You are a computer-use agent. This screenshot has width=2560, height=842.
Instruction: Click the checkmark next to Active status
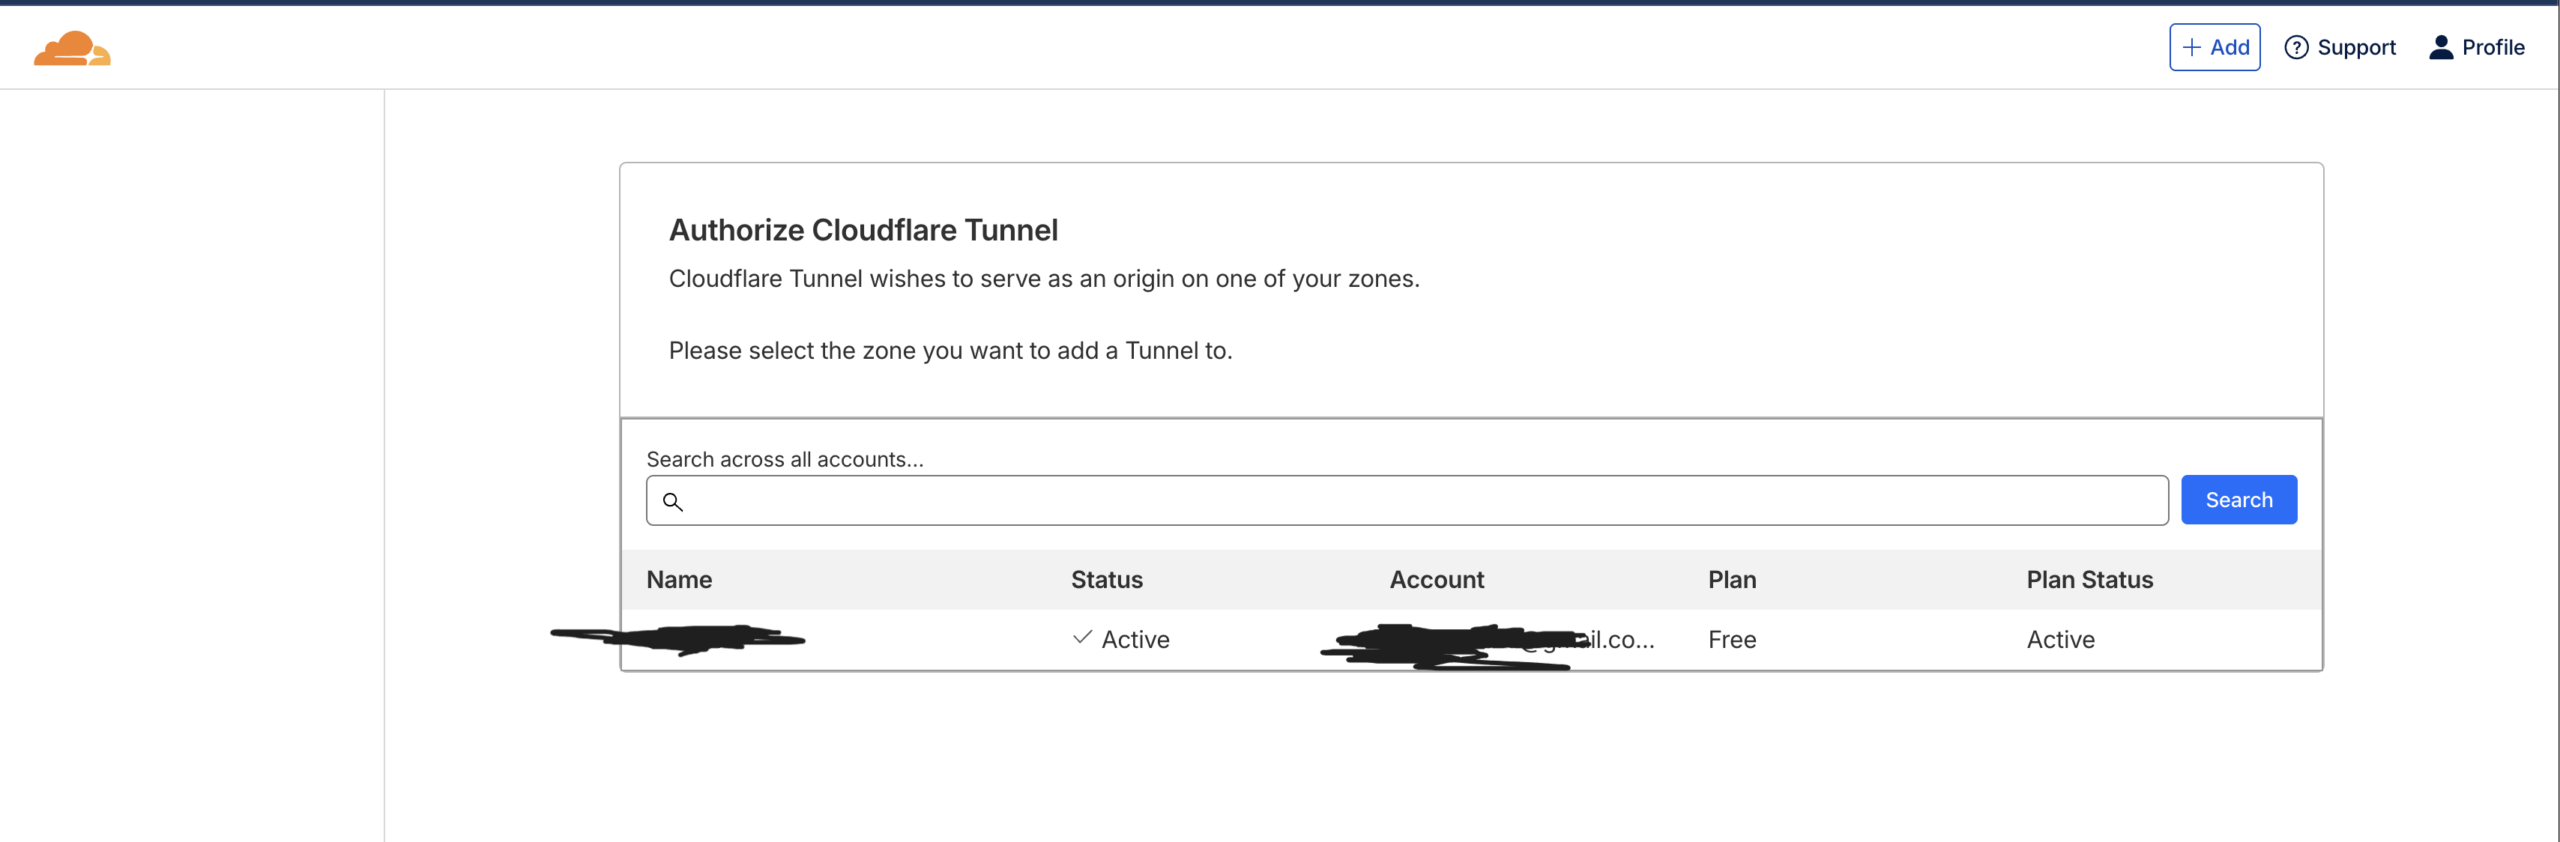pos(1081,638)
